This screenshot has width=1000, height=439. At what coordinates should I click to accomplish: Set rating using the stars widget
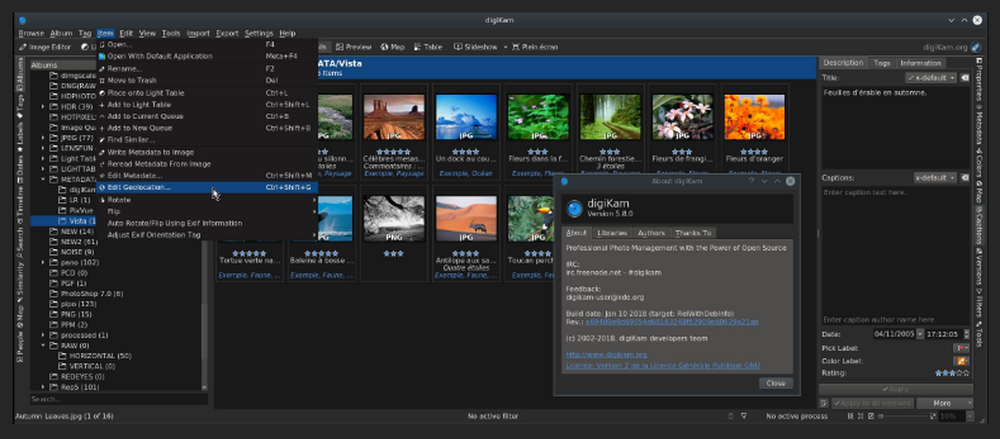pos(952,373)
